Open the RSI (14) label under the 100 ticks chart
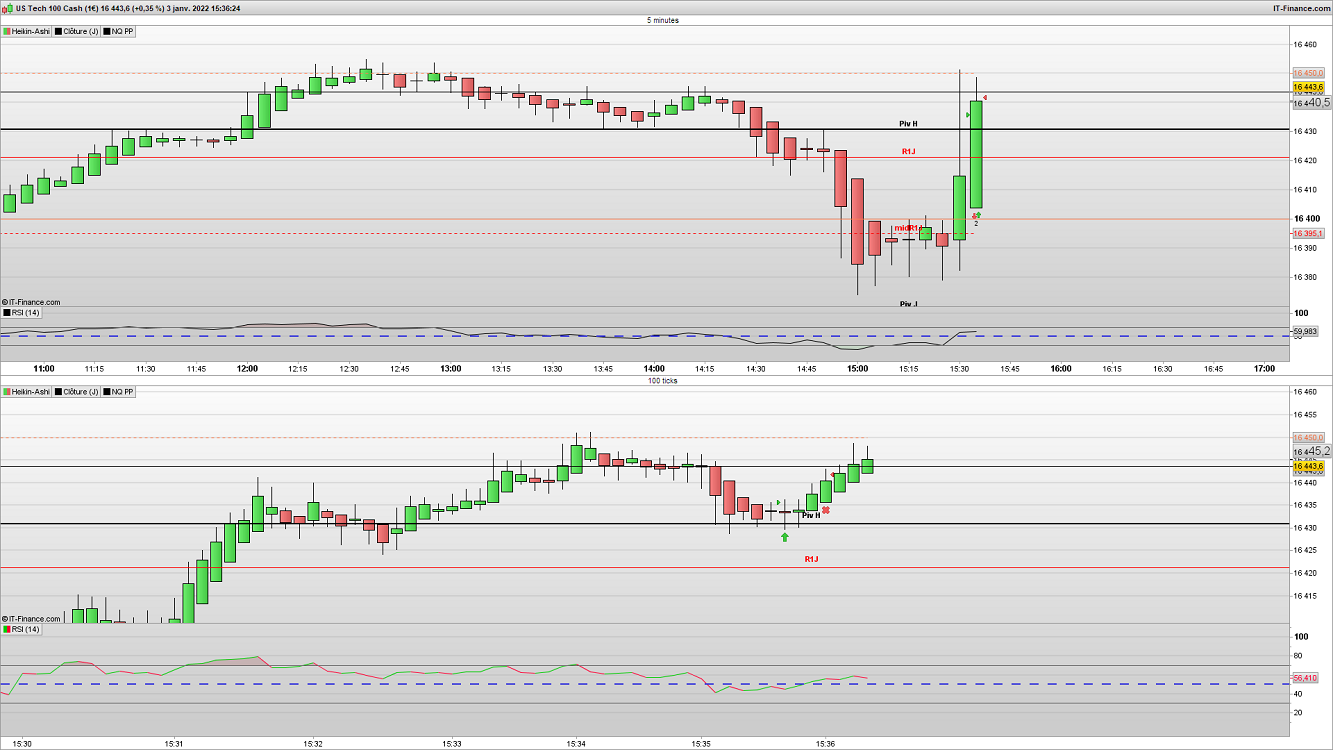 point(22,629)
